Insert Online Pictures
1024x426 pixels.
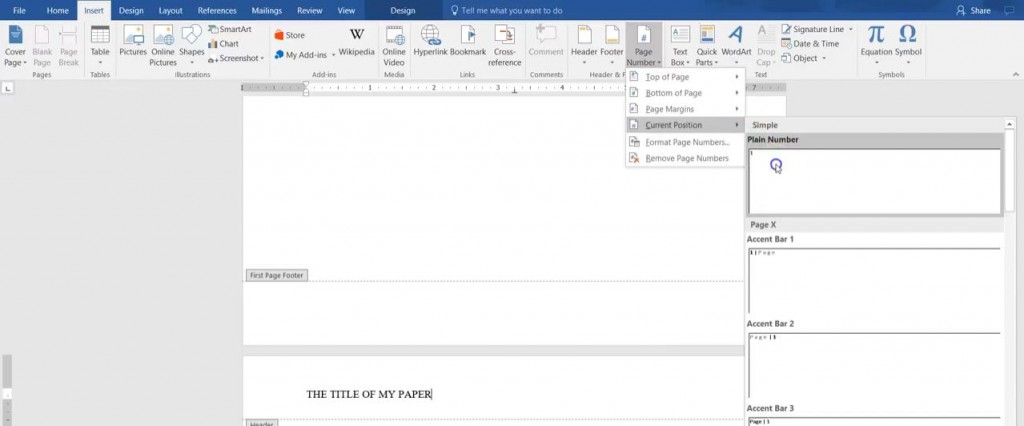163,46
